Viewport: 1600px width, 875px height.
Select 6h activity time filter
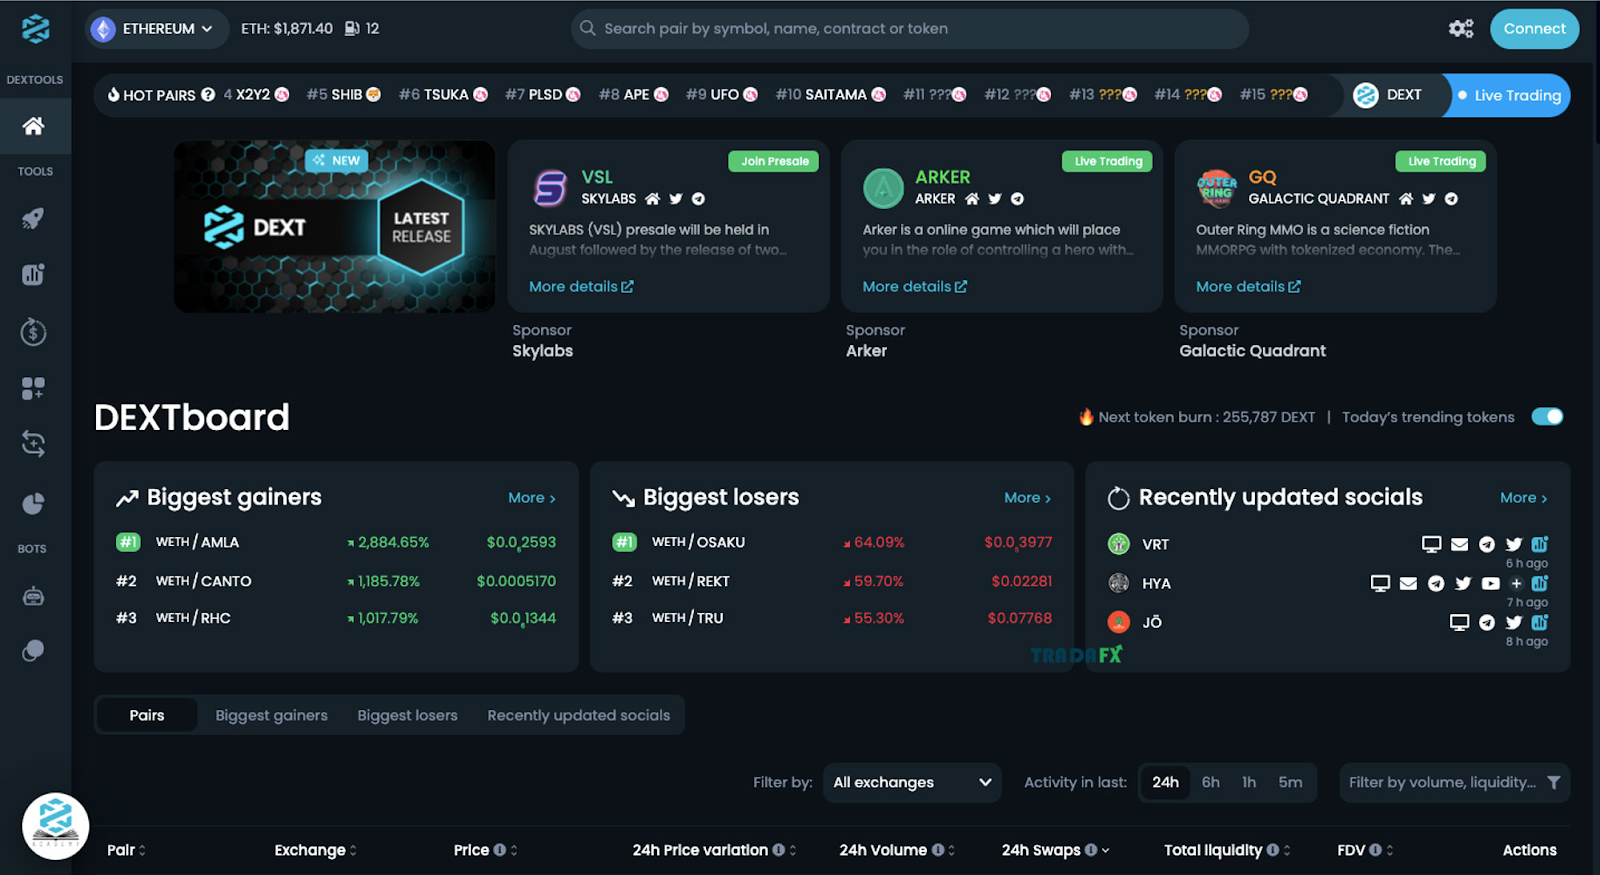(1210, 782)
